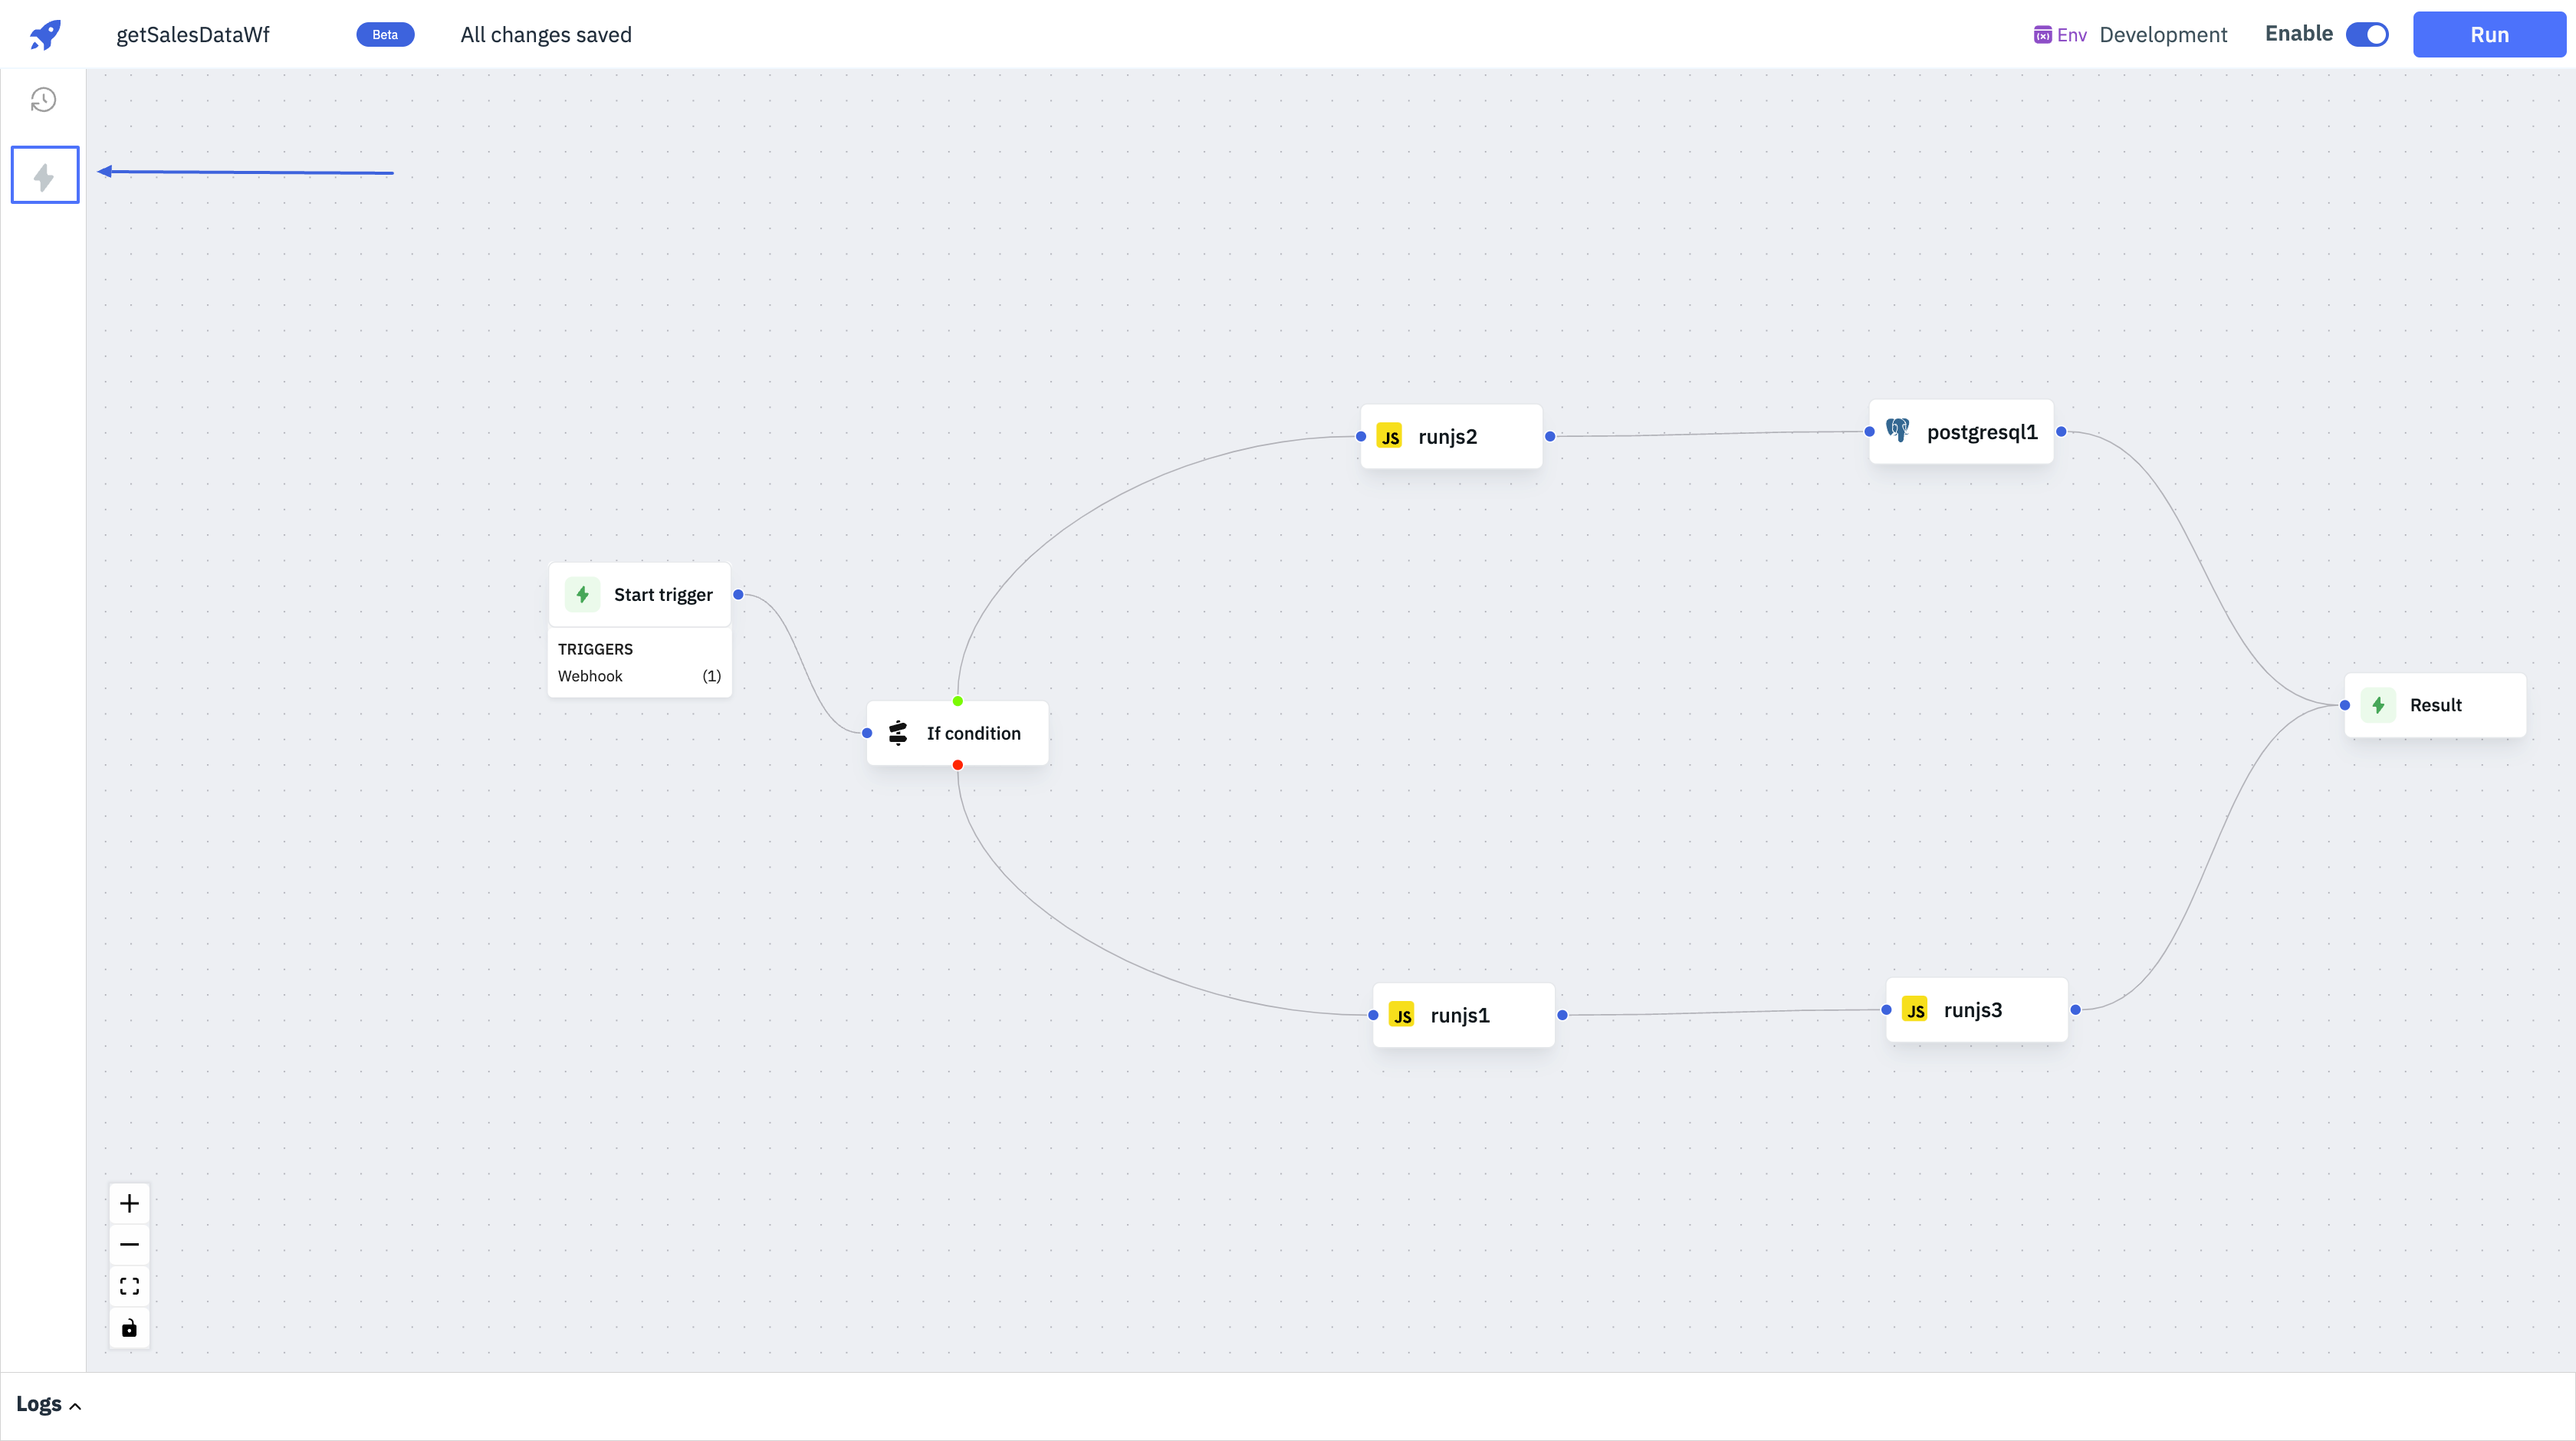Expand workflow history via clock icon

tap(44, 99)
